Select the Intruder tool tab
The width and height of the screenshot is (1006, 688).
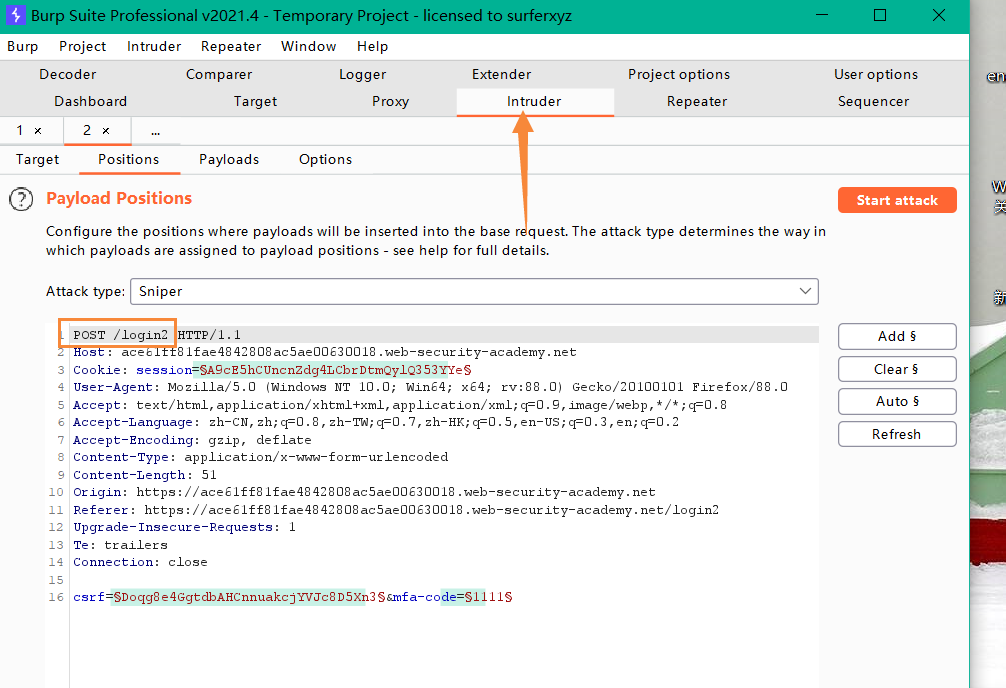(x=534, y=101)
